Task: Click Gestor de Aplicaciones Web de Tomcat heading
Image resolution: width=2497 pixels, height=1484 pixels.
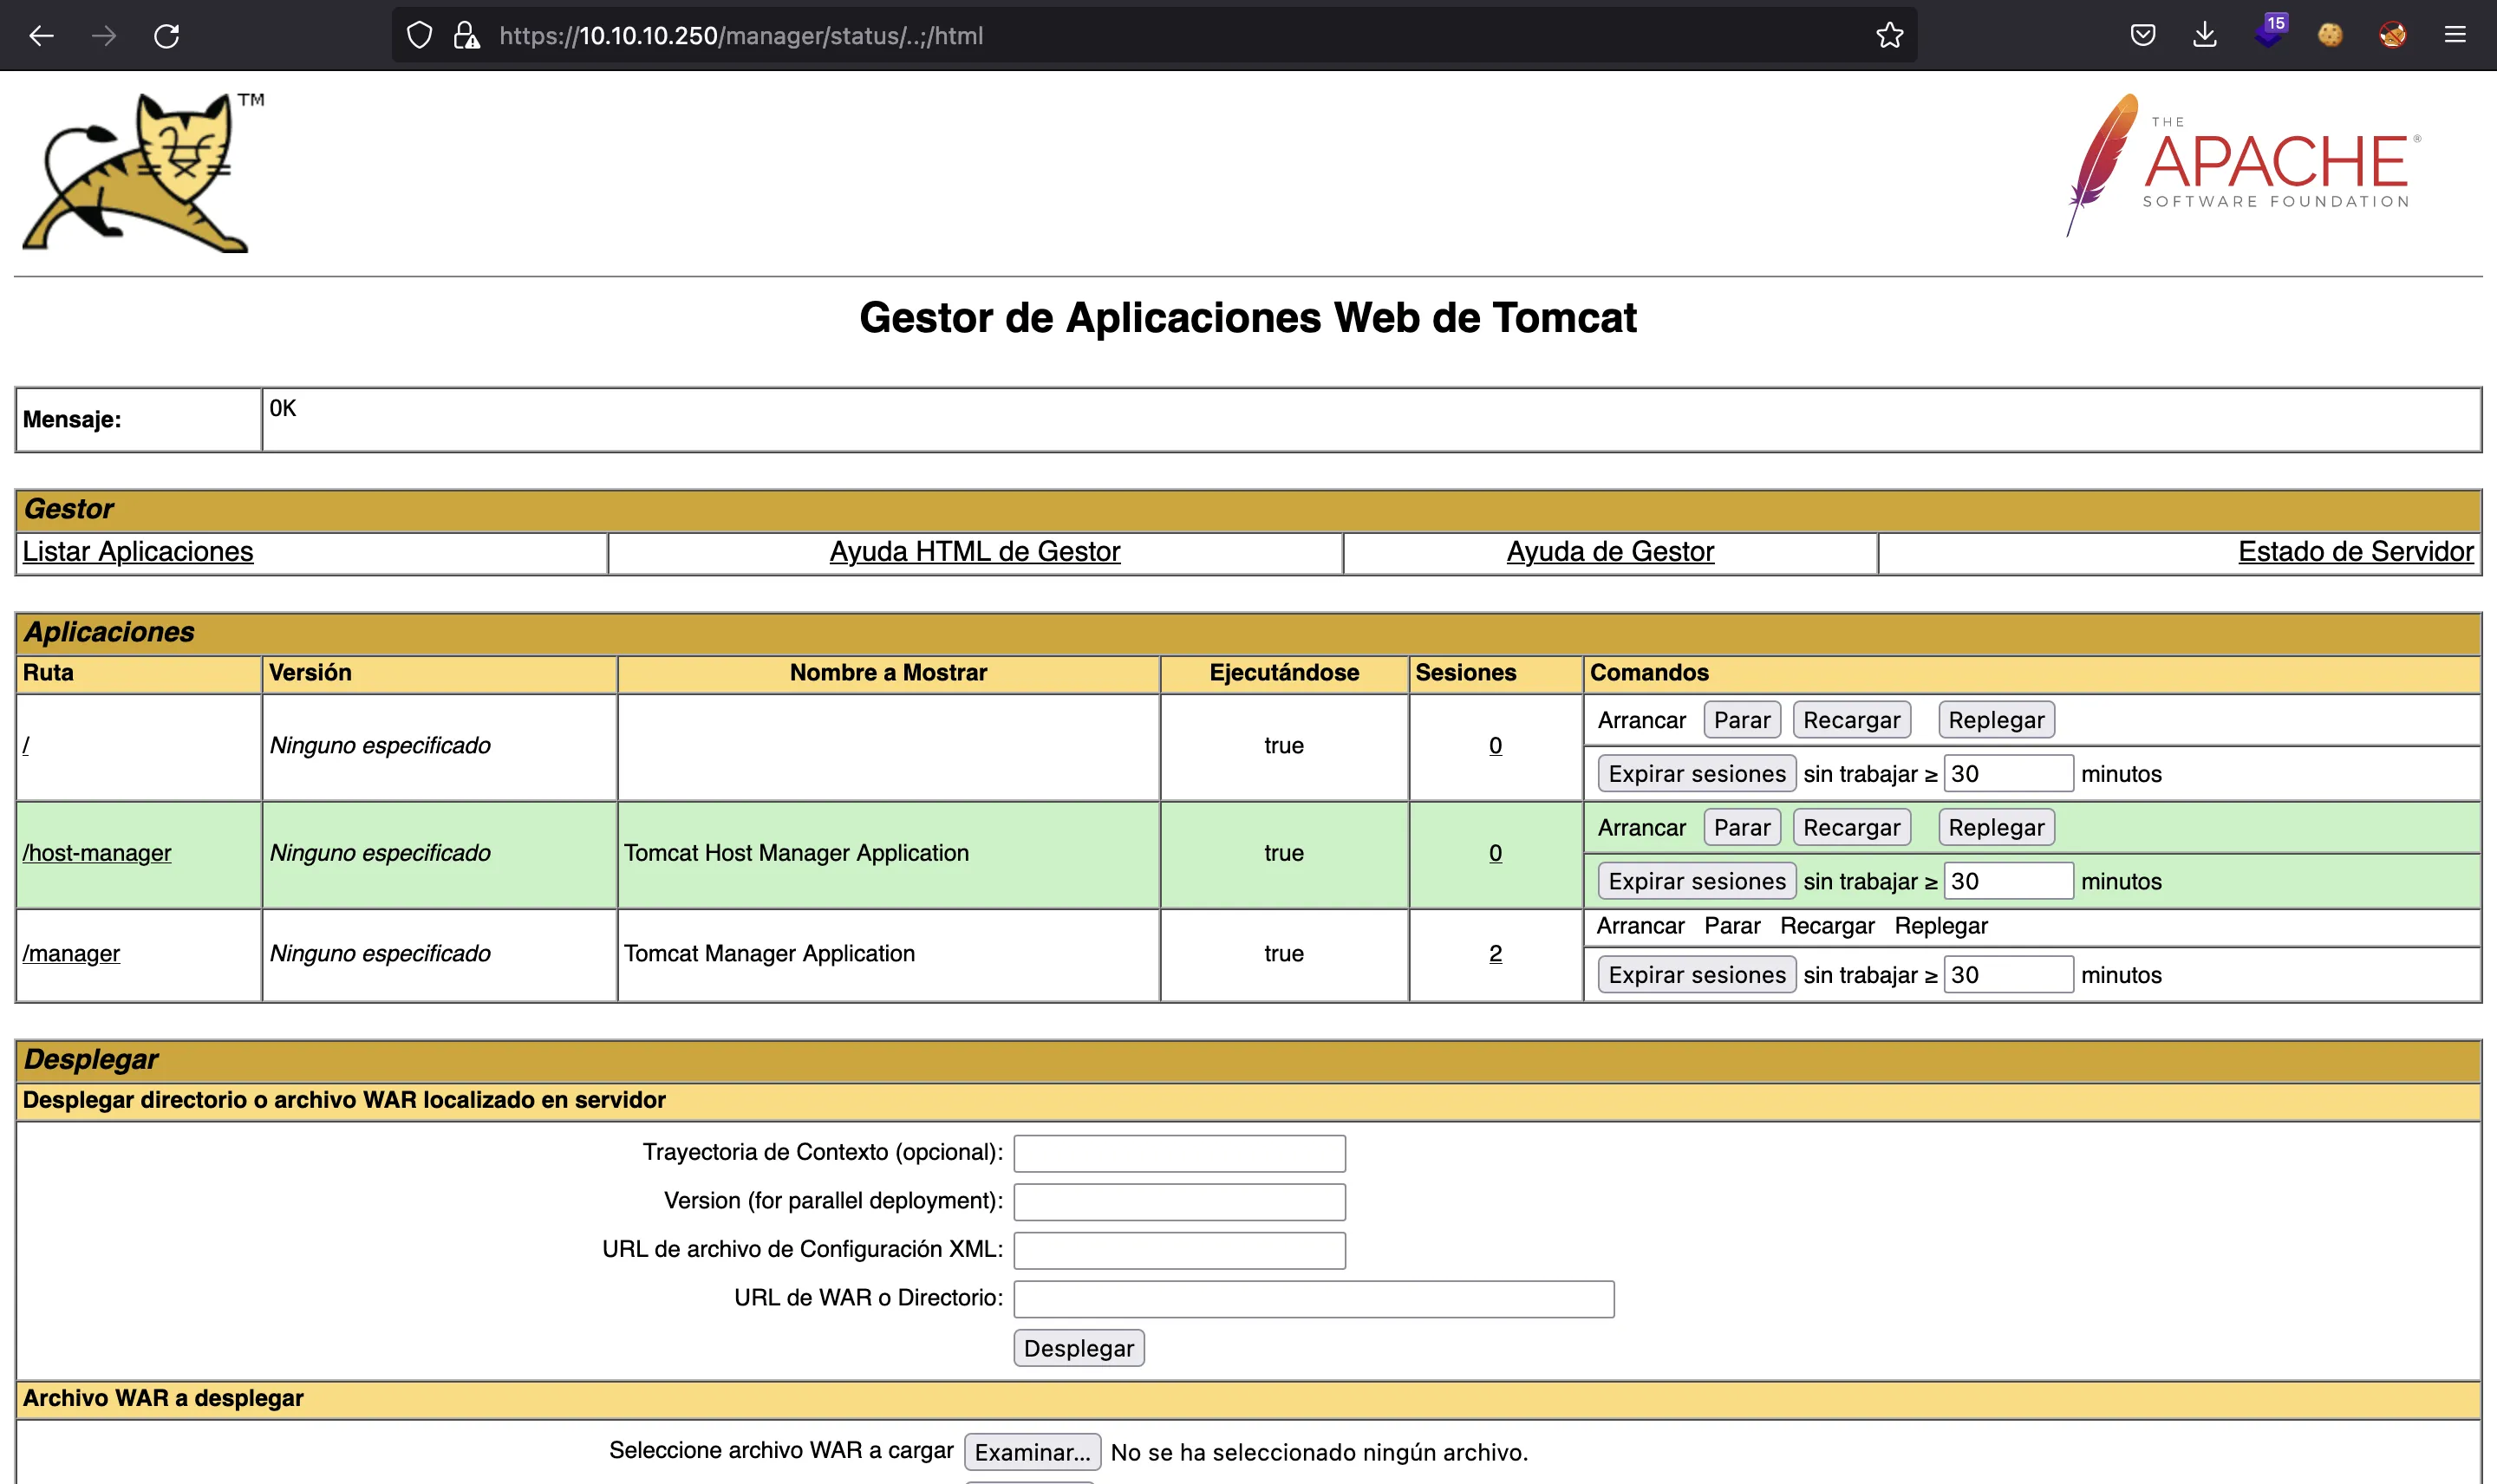Action: coord(1248,318)
